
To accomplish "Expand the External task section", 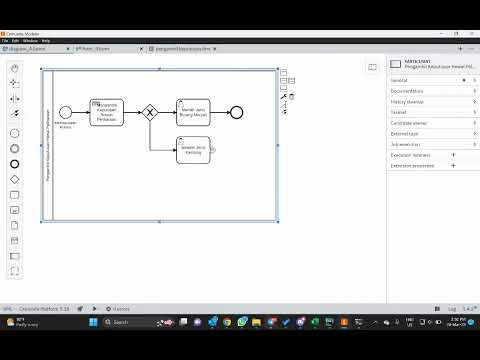I will pyautogui.click(x=433, y=134).
